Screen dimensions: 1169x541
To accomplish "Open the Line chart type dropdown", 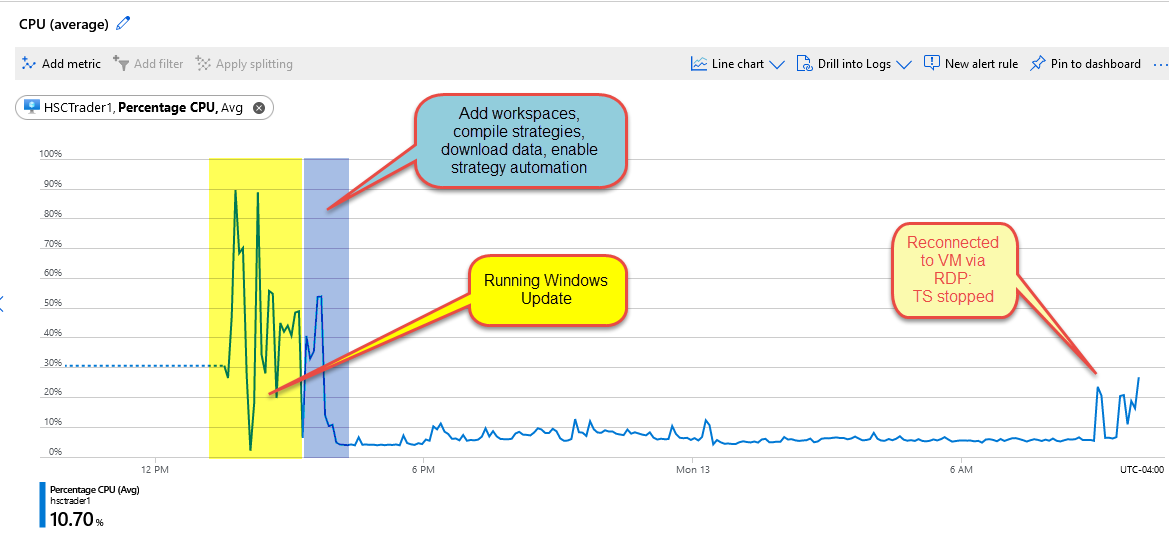I will [x=737, y=64].
